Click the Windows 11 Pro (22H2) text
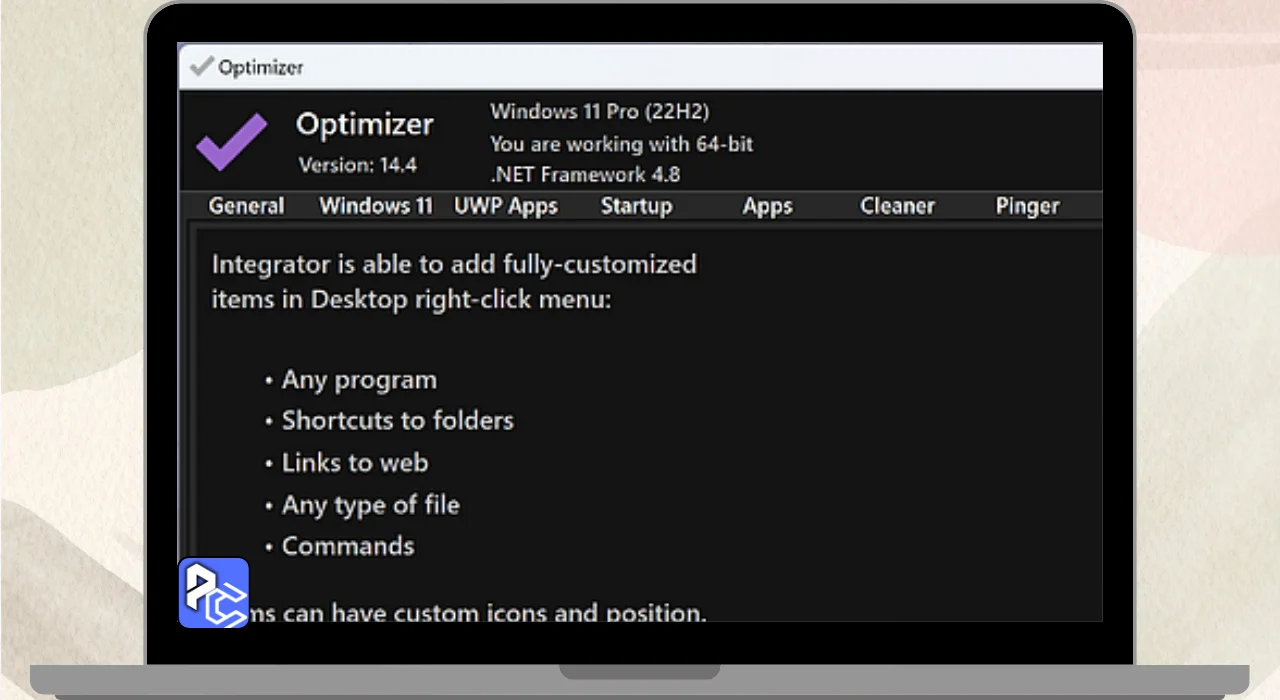Screen dimensions: 1280x700 click(600, 111)
